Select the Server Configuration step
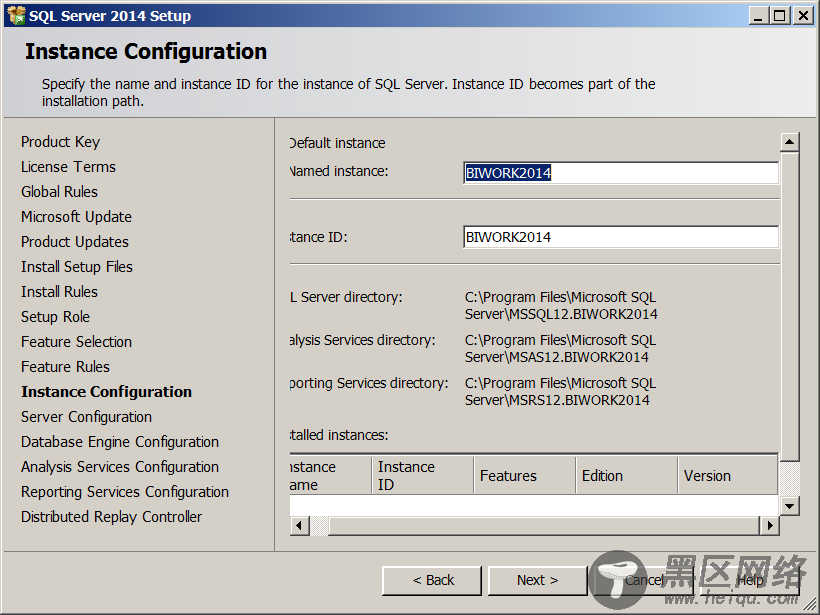The image size is (820, 615). [x=86, y=417]
